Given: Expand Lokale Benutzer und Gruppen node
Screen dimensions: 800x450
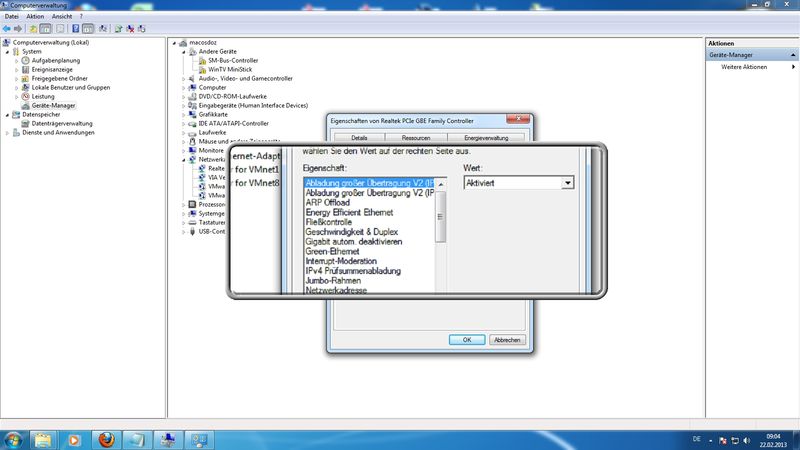Looking at the screenshot, I should click(16, 88).
